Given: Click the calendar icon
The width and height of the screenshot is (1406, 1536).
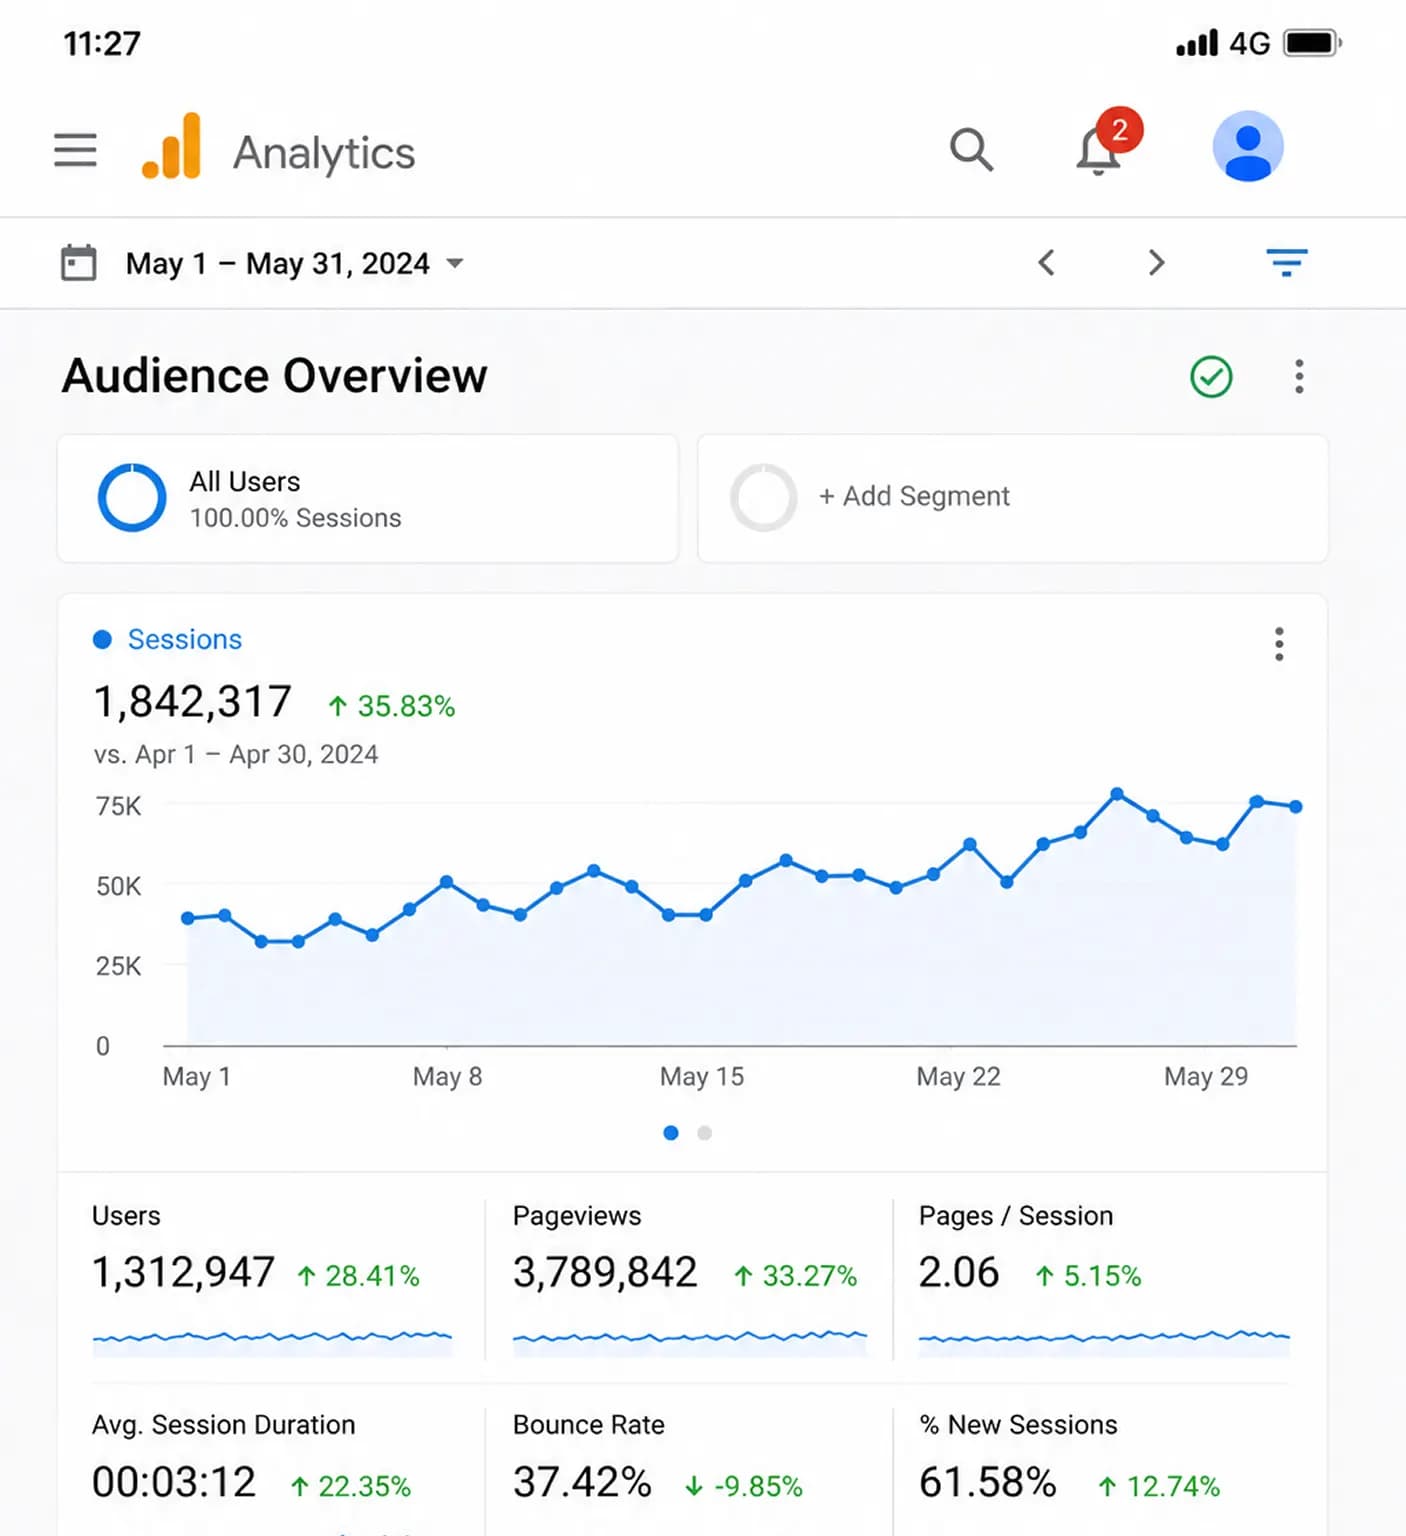Looking at the screenshot, I should tap(79, 263).
